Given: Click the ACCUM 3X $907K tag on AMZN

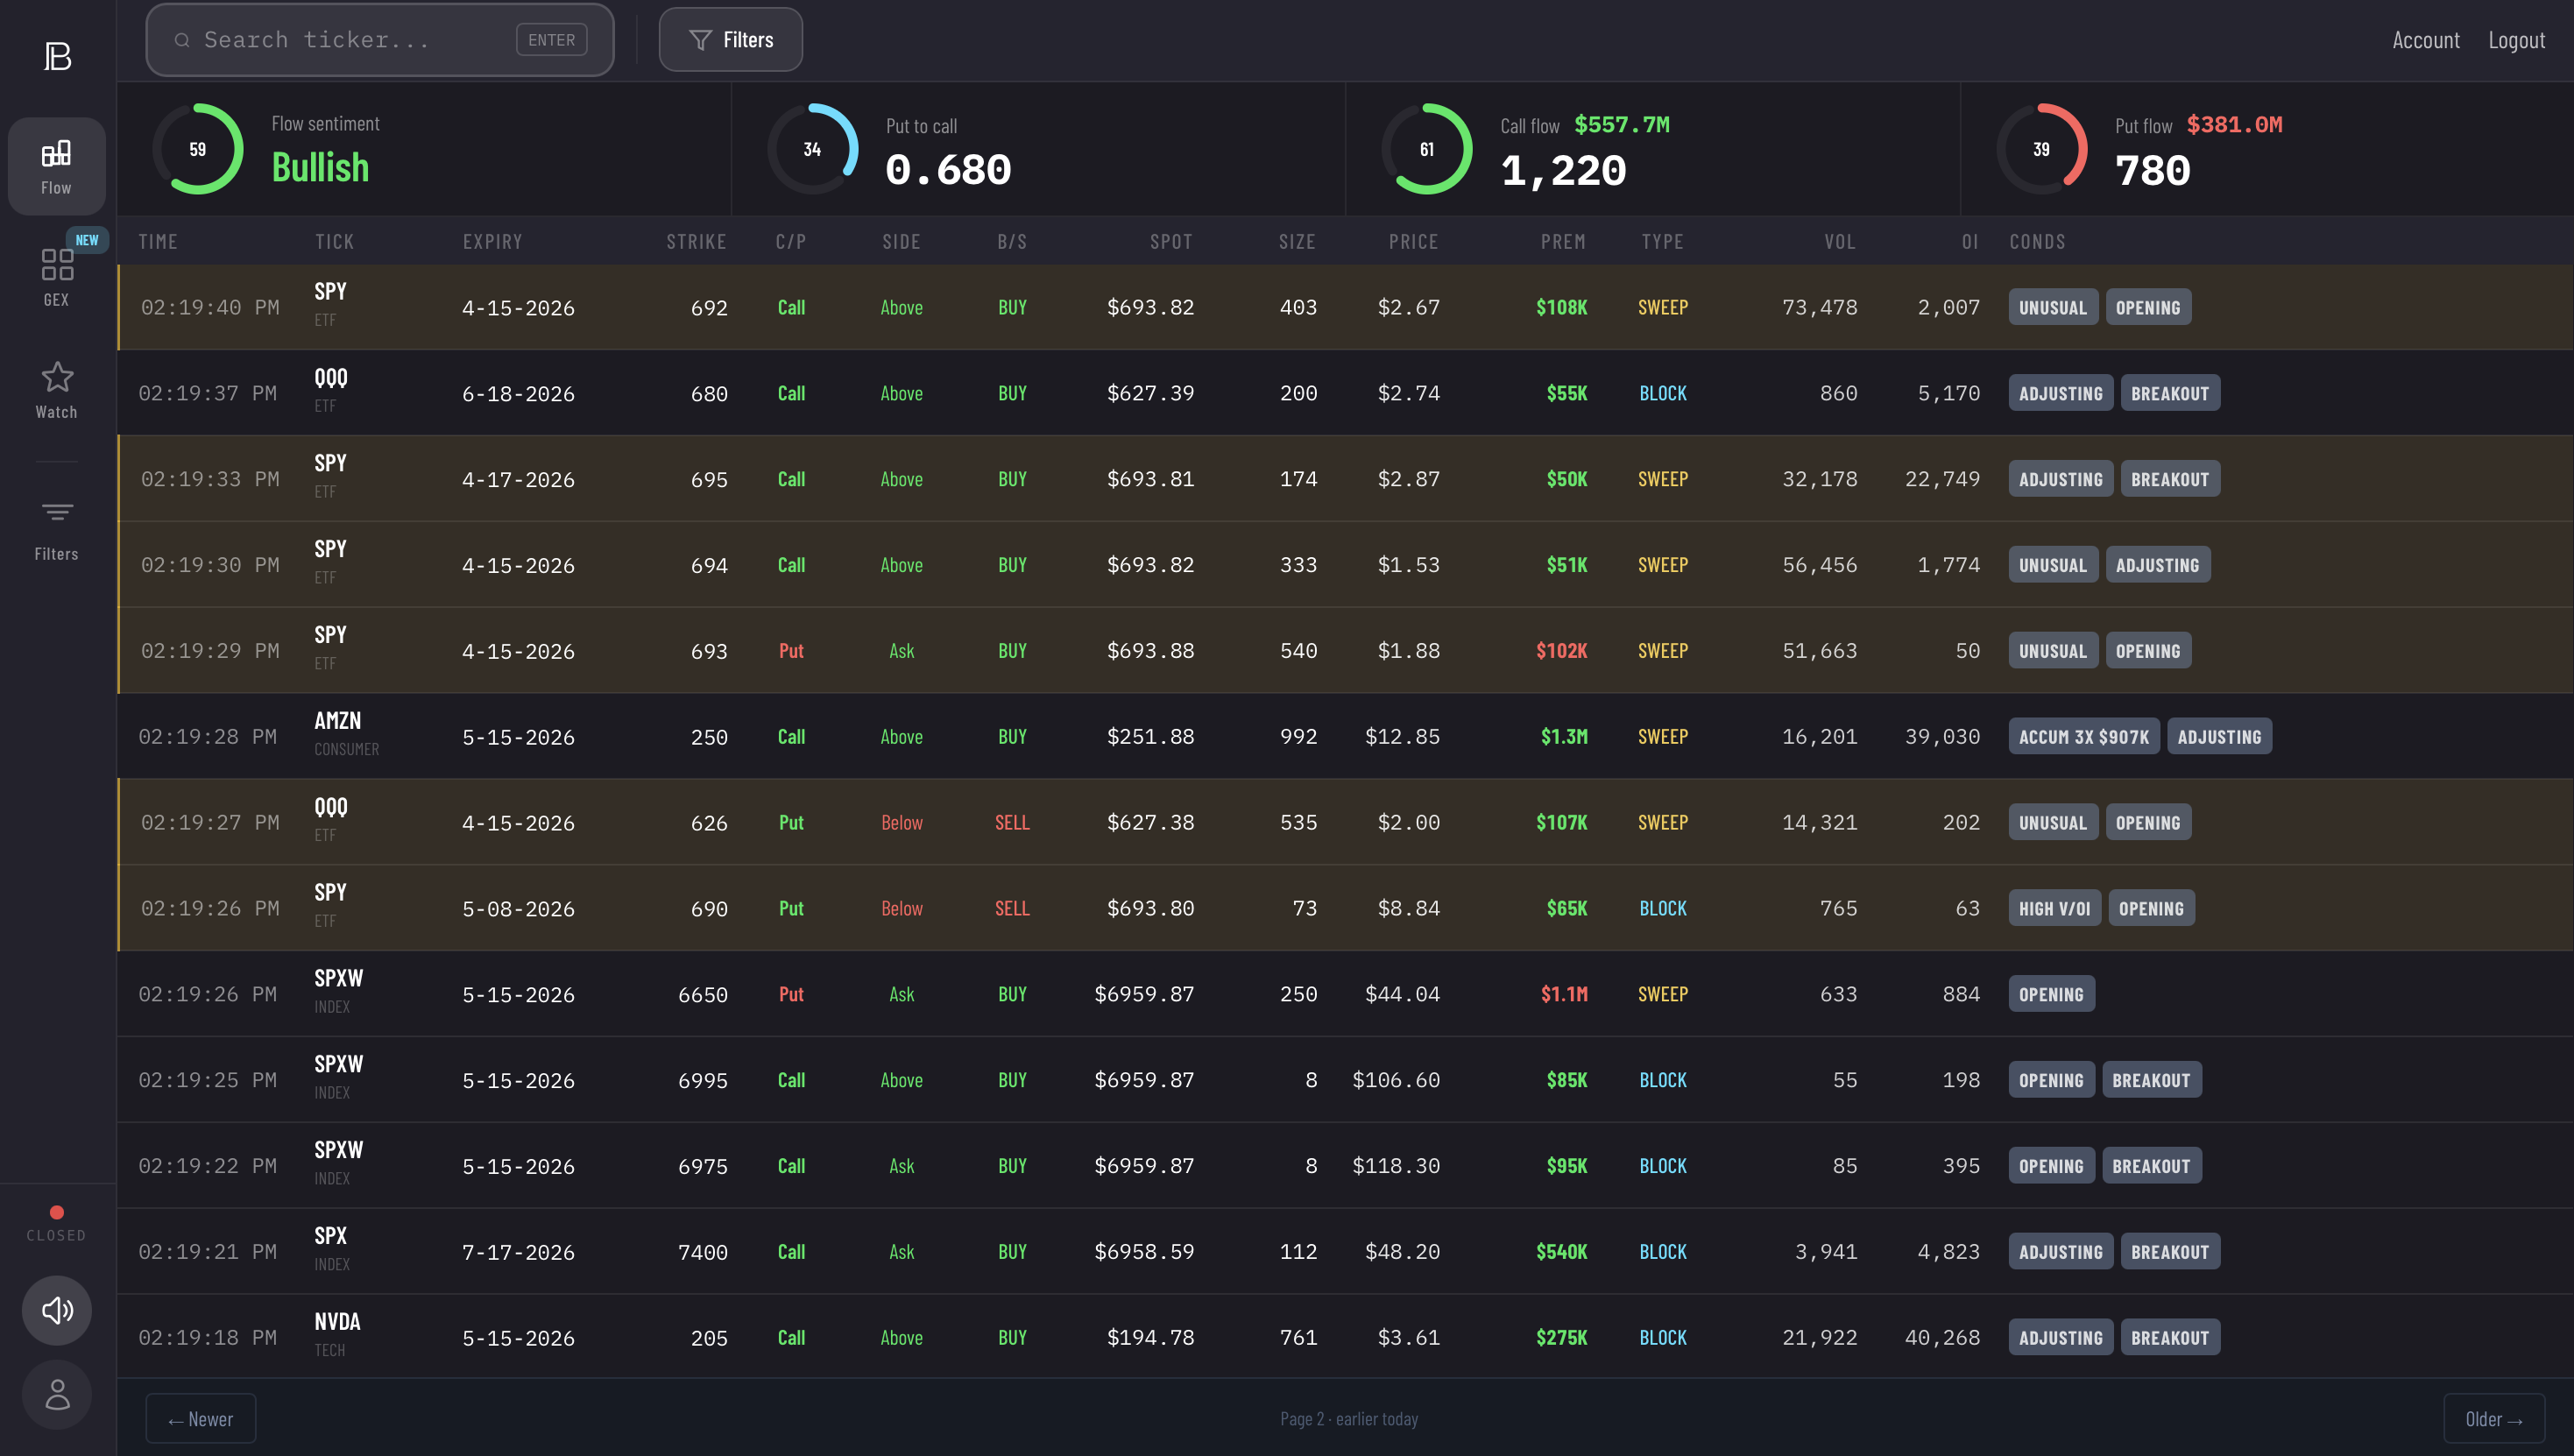Looking at the screenshot, I should pyautogui.click(x=2083, y=736).
